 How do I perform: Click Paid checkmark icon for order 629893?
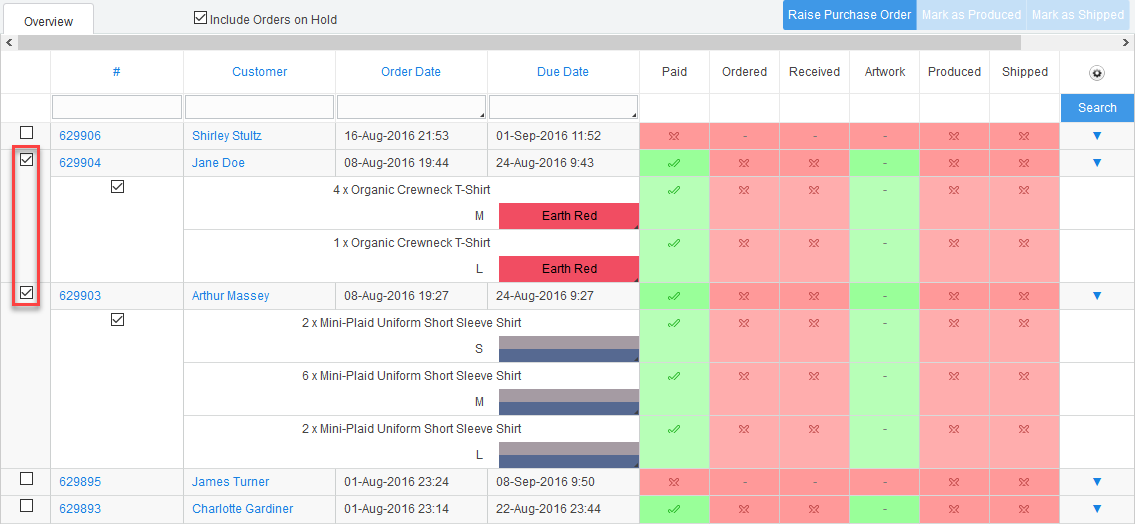pyautogui.click(x=674, y=509)
